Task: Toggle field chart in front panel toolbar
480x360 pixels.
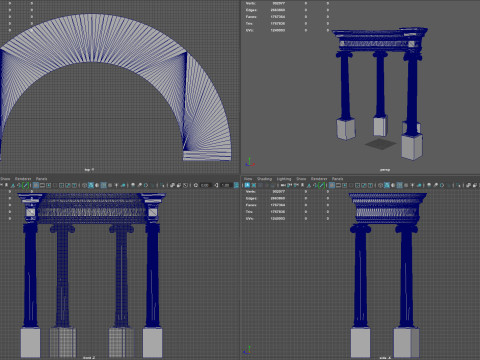Action: pos(61,185)
